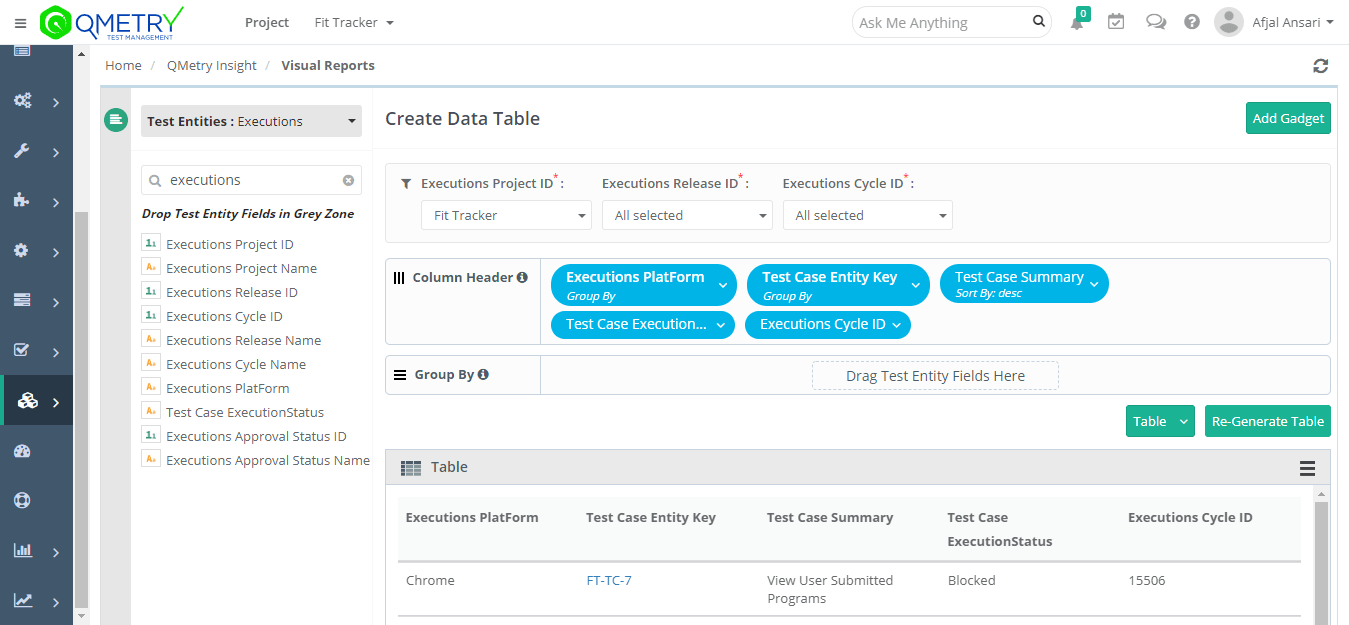1349x625 pixels.
Task: Open the Table panel options hamburger icon
Action: coord(1307,467)
